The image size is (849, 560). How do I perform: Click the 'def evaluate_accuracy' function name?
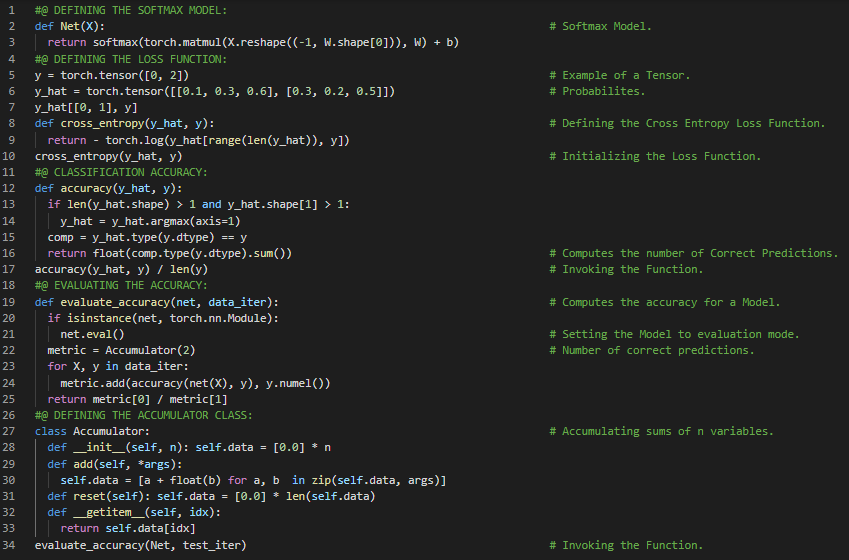click(114, 302)
